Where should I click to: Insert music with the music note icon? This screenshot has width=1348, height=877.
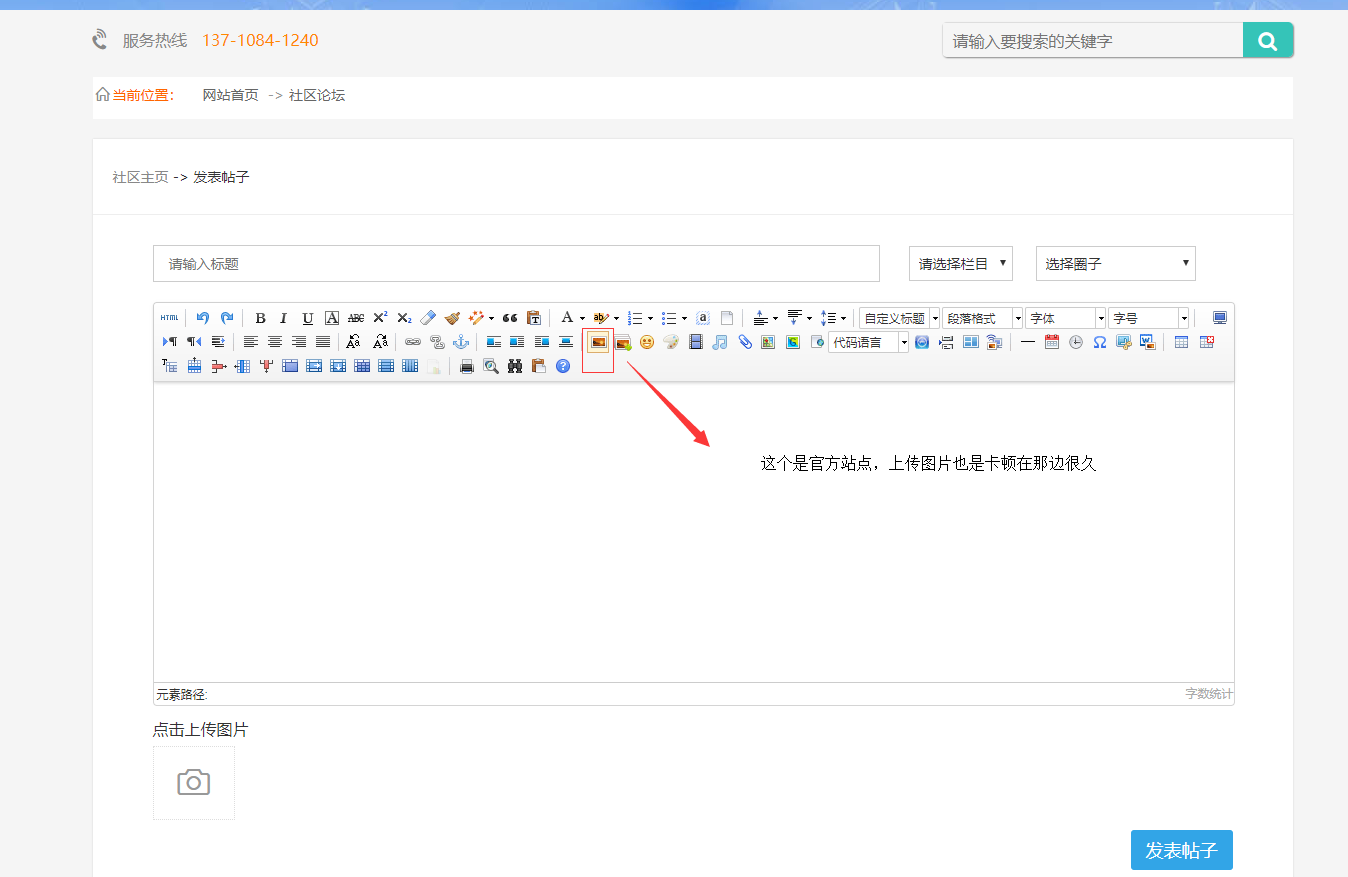(x=720, y=342)
